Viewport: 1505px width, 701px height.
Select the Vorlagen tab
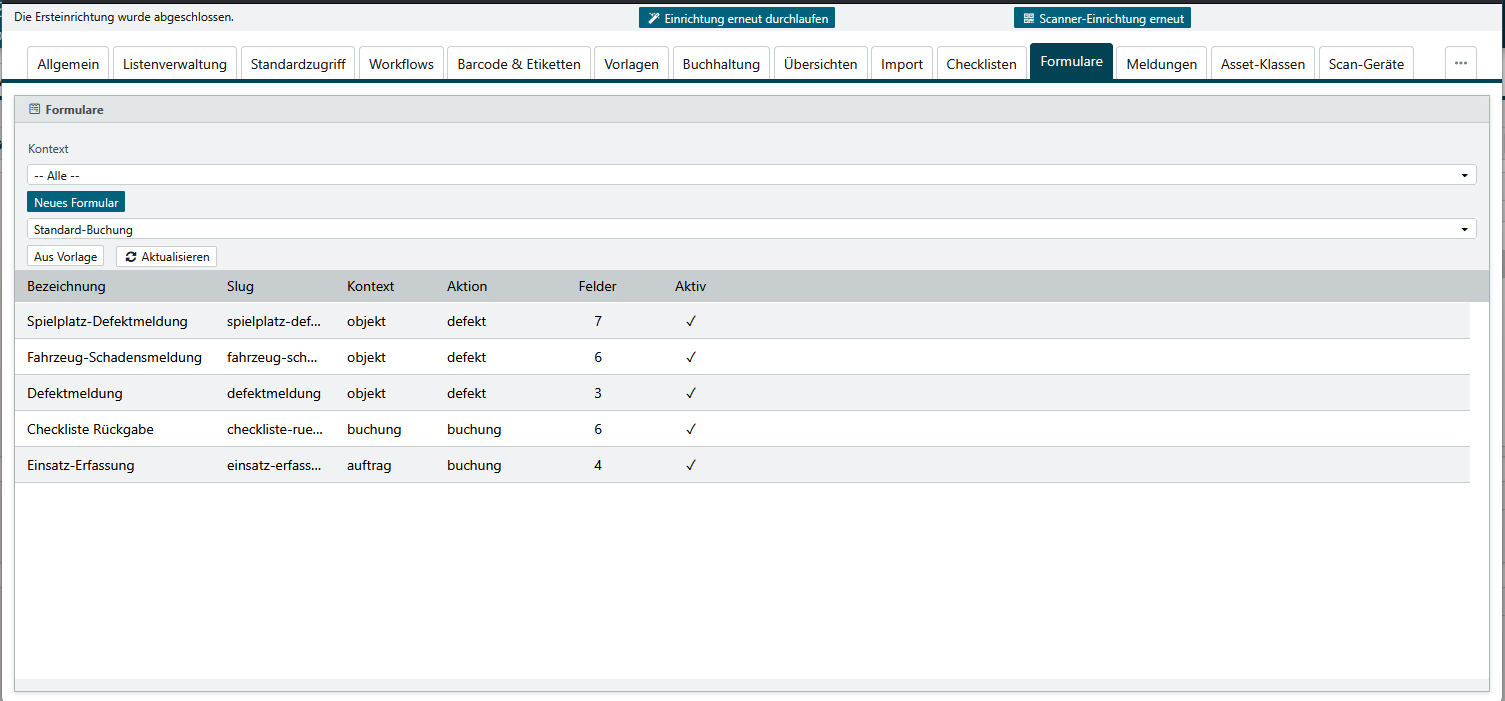[631, 63]
